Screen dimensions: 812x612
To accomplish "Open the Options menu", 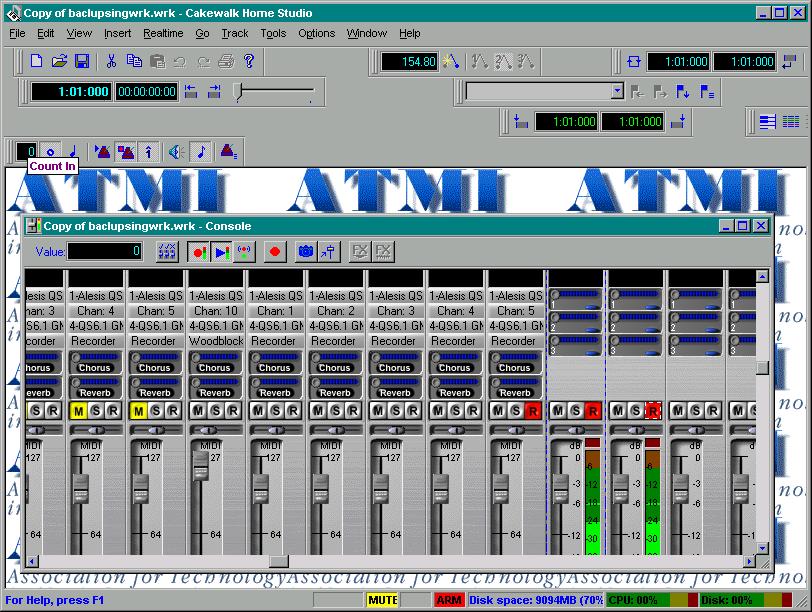I will coord(316,33).
